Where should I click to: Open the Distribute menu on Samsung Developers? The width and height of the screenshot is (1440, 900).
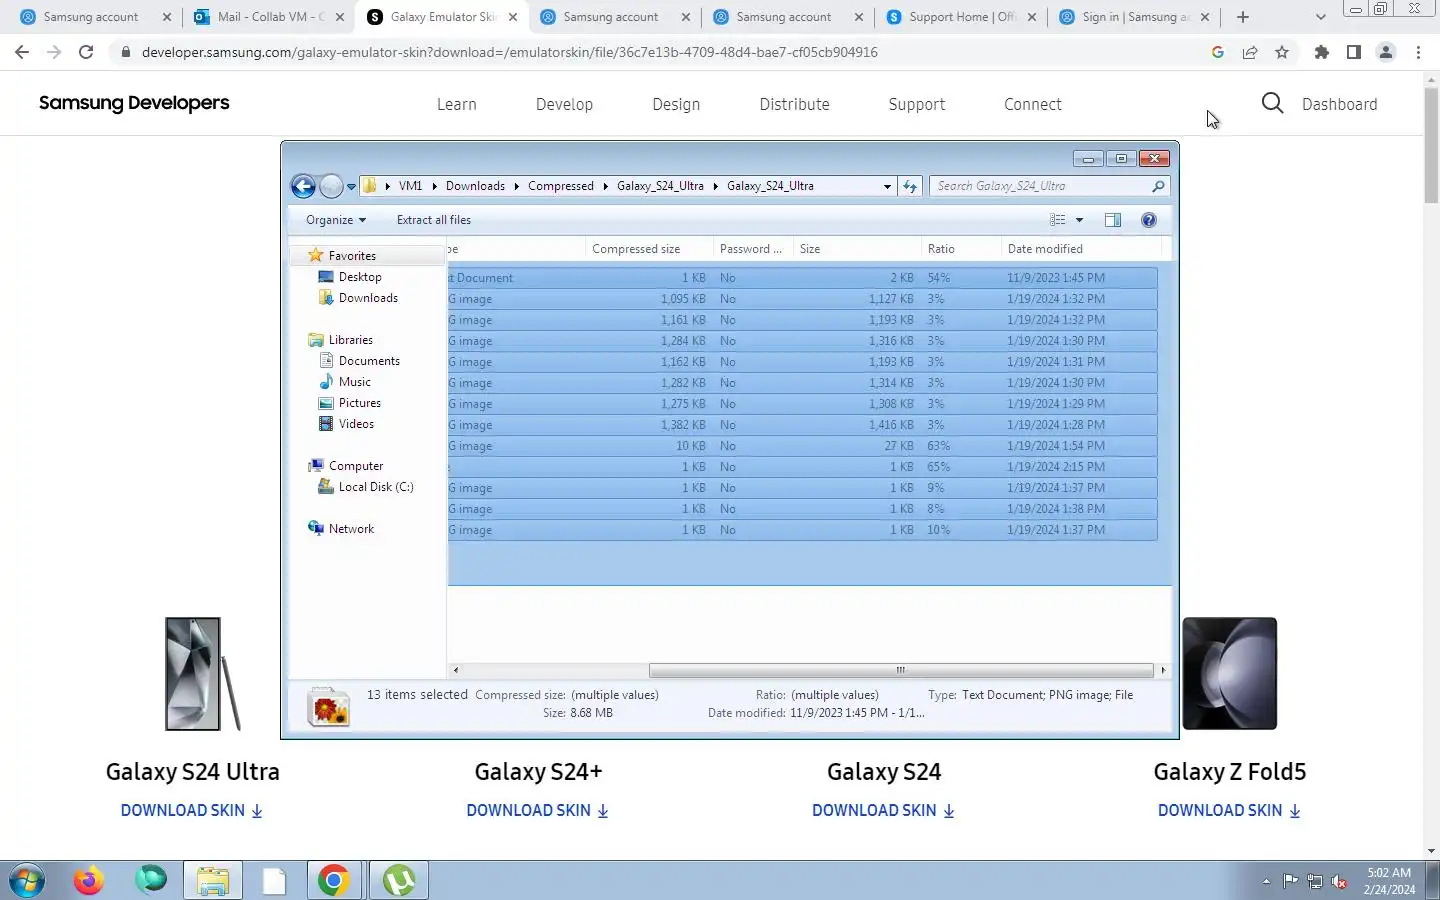[x=794, y=104]
